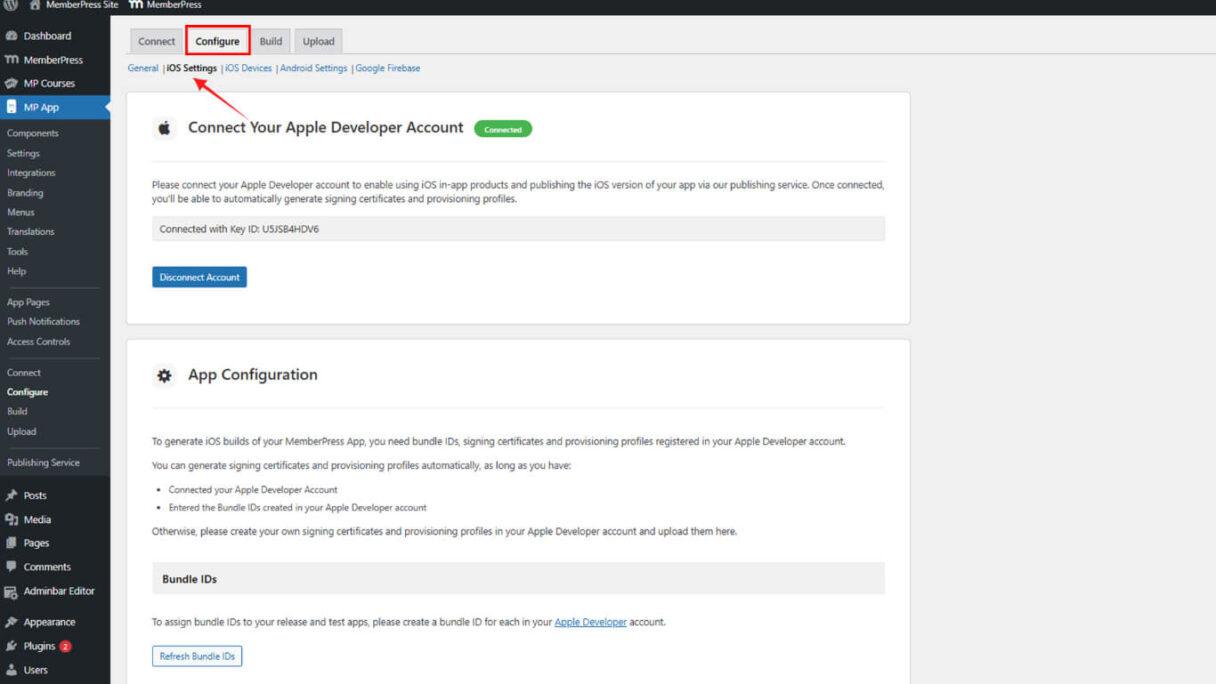Screen dimensions: 1216x684
Task: Select the Dashboard gauge icon in the sidebar
Action: point(13,35)
